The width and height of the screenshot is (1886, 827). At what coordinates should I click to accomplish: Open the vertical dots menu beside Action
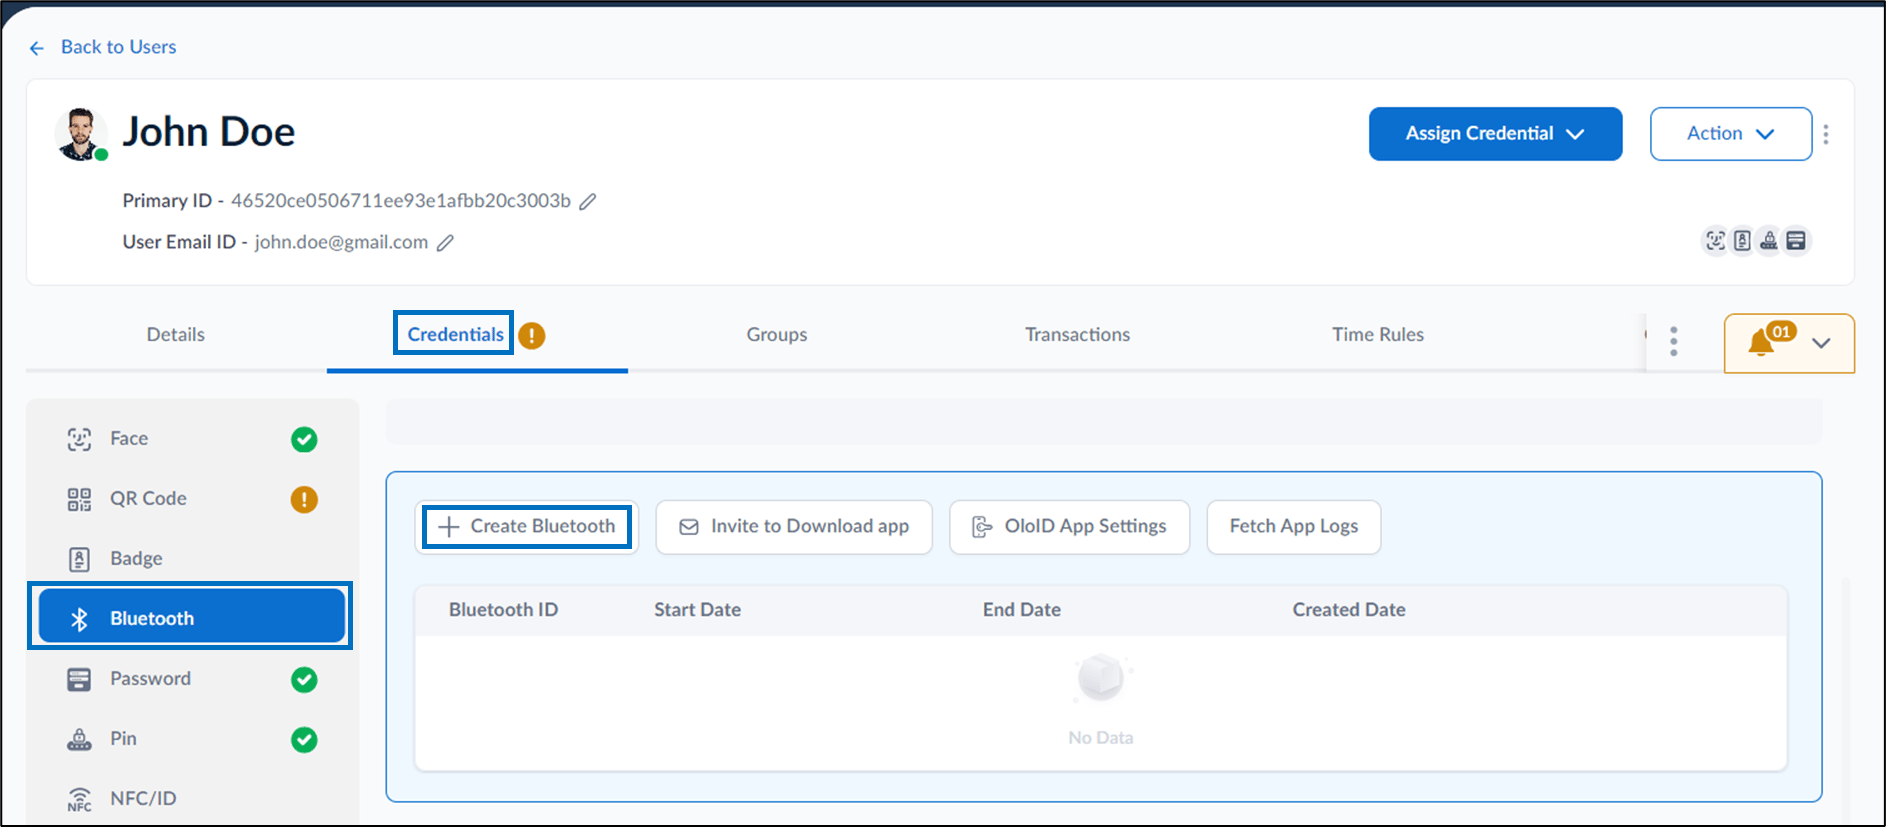click(1826, 134)
